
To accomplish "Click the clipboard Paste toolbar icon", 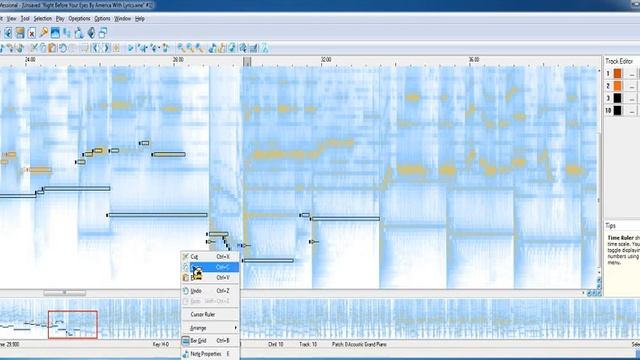I will pyautogui.click(x=52, y=48).
